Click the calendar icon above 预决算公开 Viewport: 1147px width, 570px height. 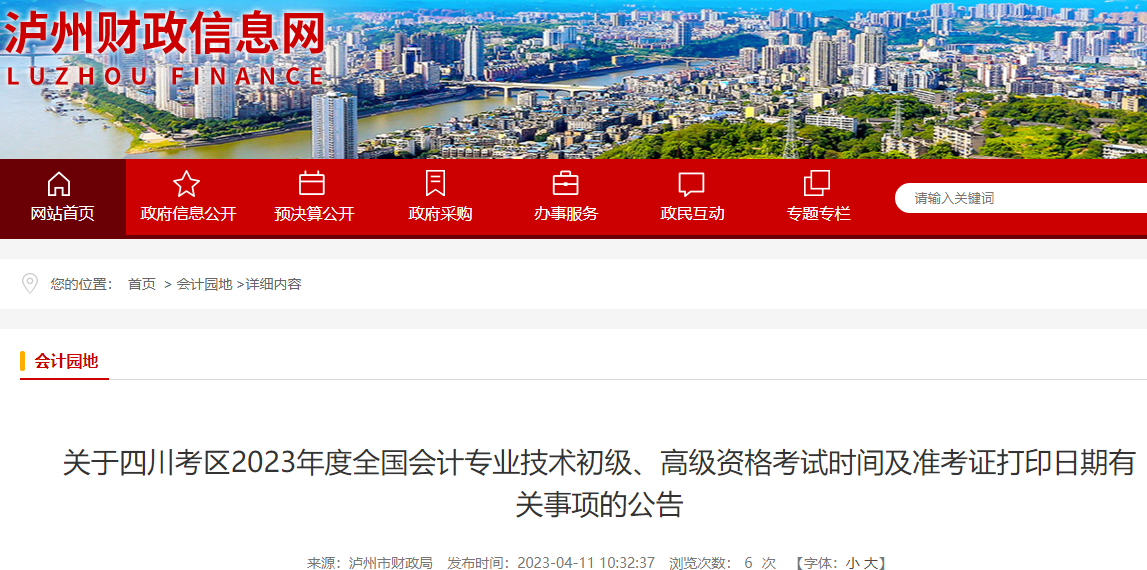click(x=312, y=183)
